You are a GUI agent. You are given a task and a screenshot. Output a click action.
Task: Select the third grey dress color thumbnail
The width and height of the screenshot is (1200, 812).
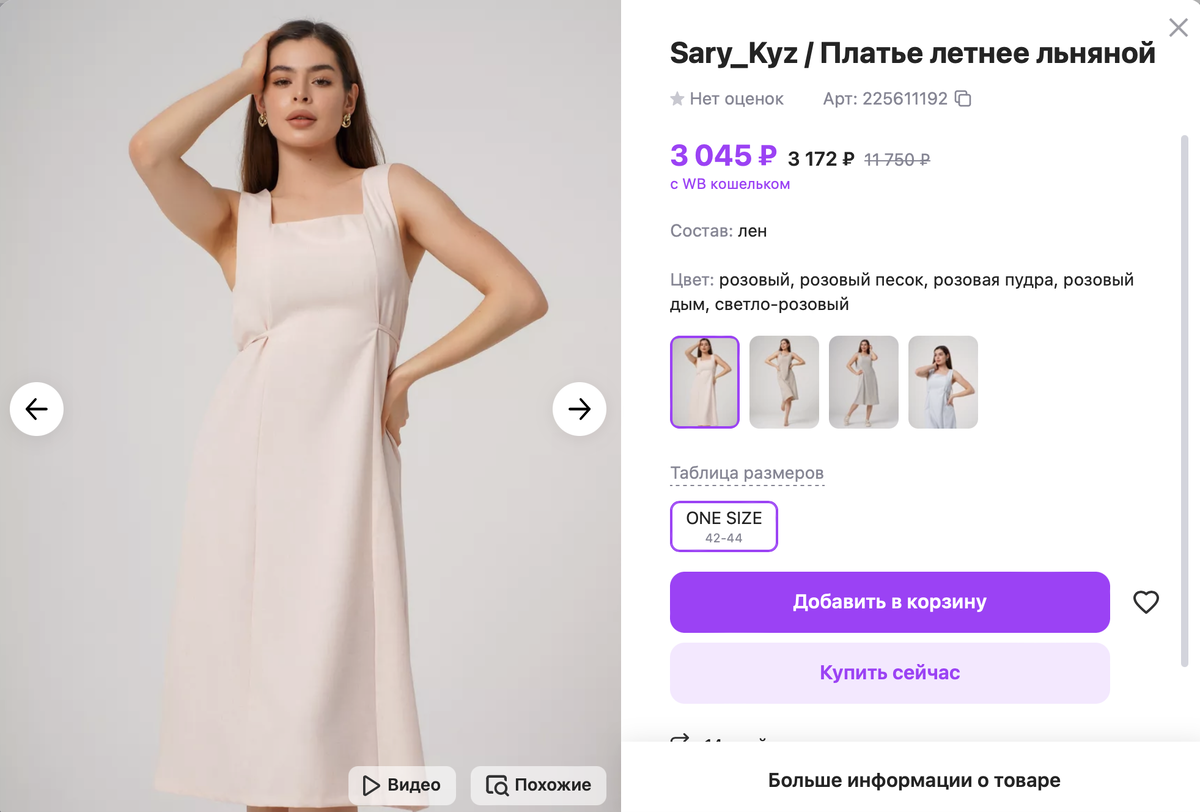(x=863, y=382)
